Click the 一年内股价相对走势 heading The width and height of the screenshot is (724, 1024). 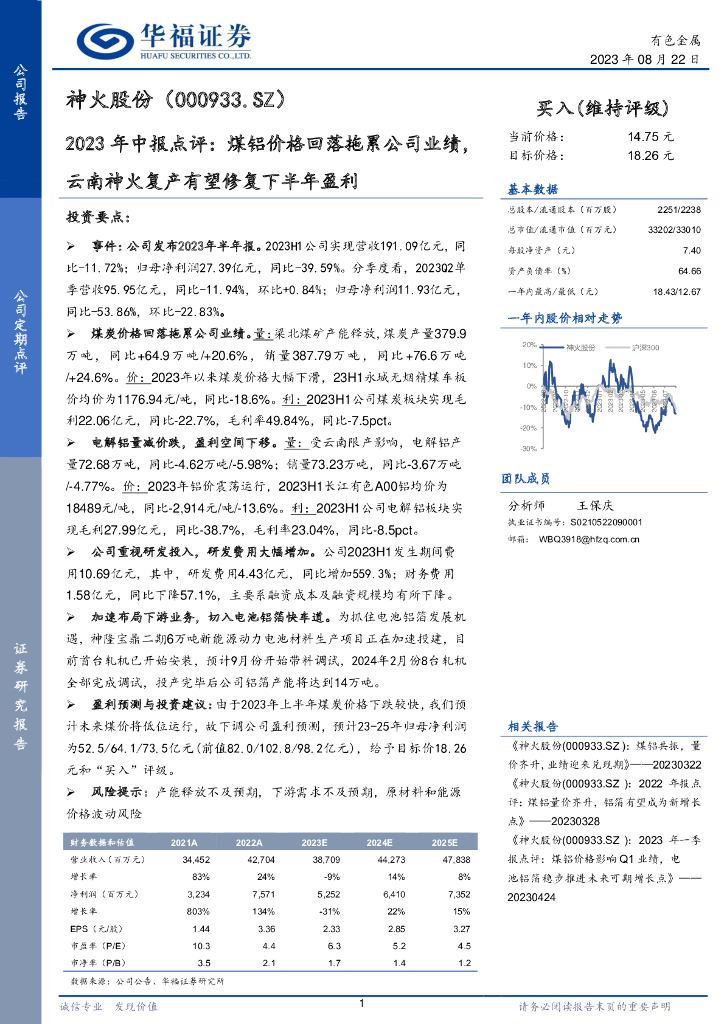coord(565,318)
